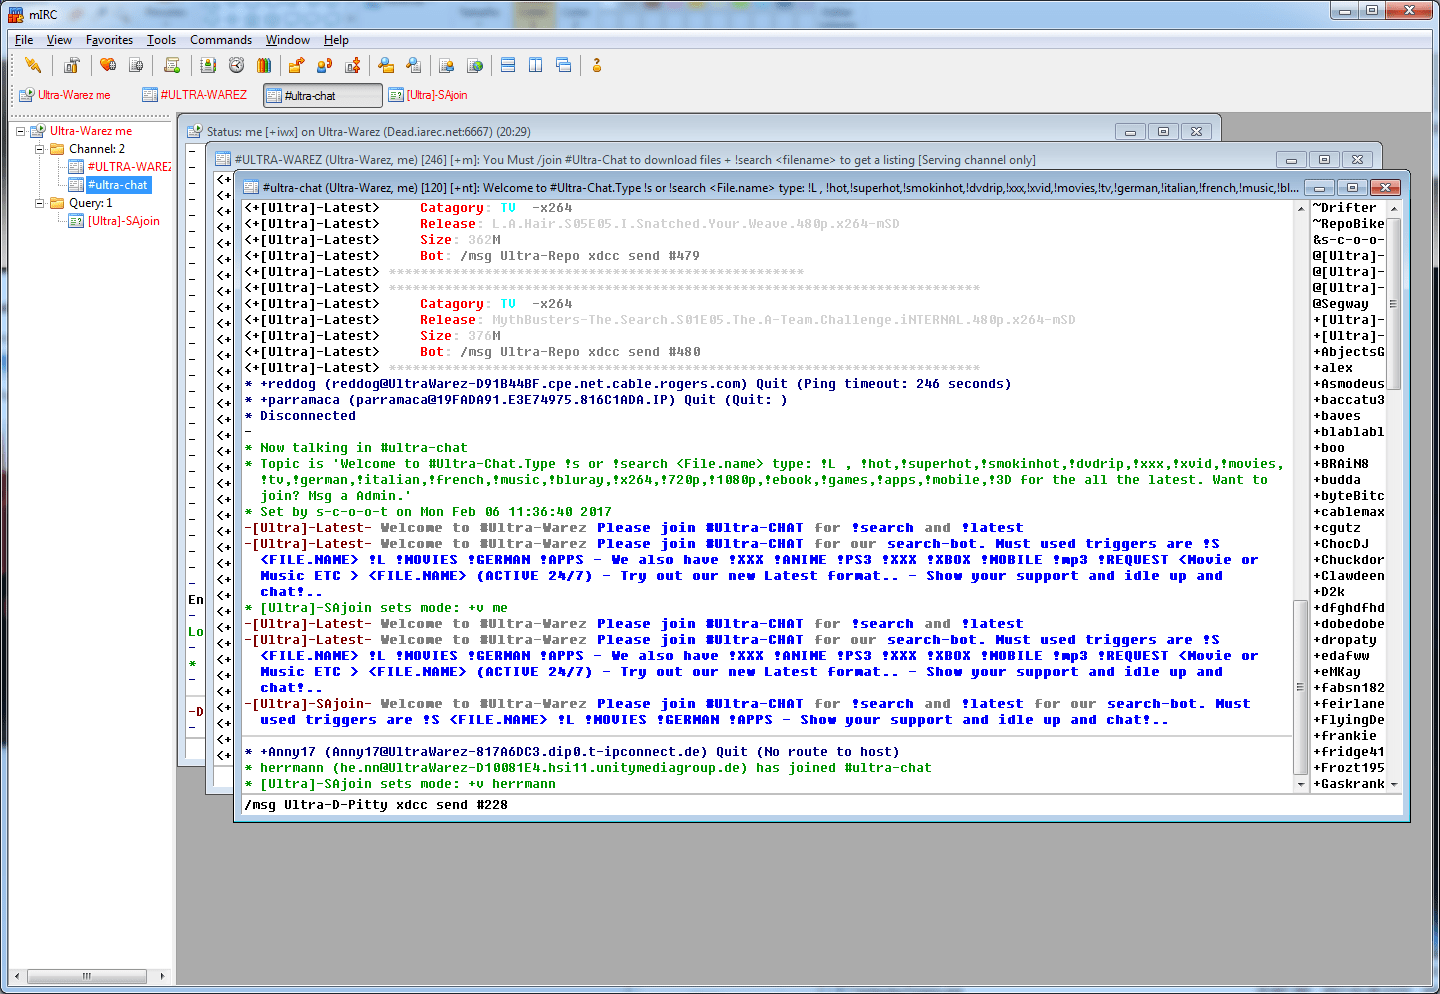Image resolution: width=1440 pixels, height=994 pixels.
Task: Open the URLs List globe icon
Action: [475, 65]
